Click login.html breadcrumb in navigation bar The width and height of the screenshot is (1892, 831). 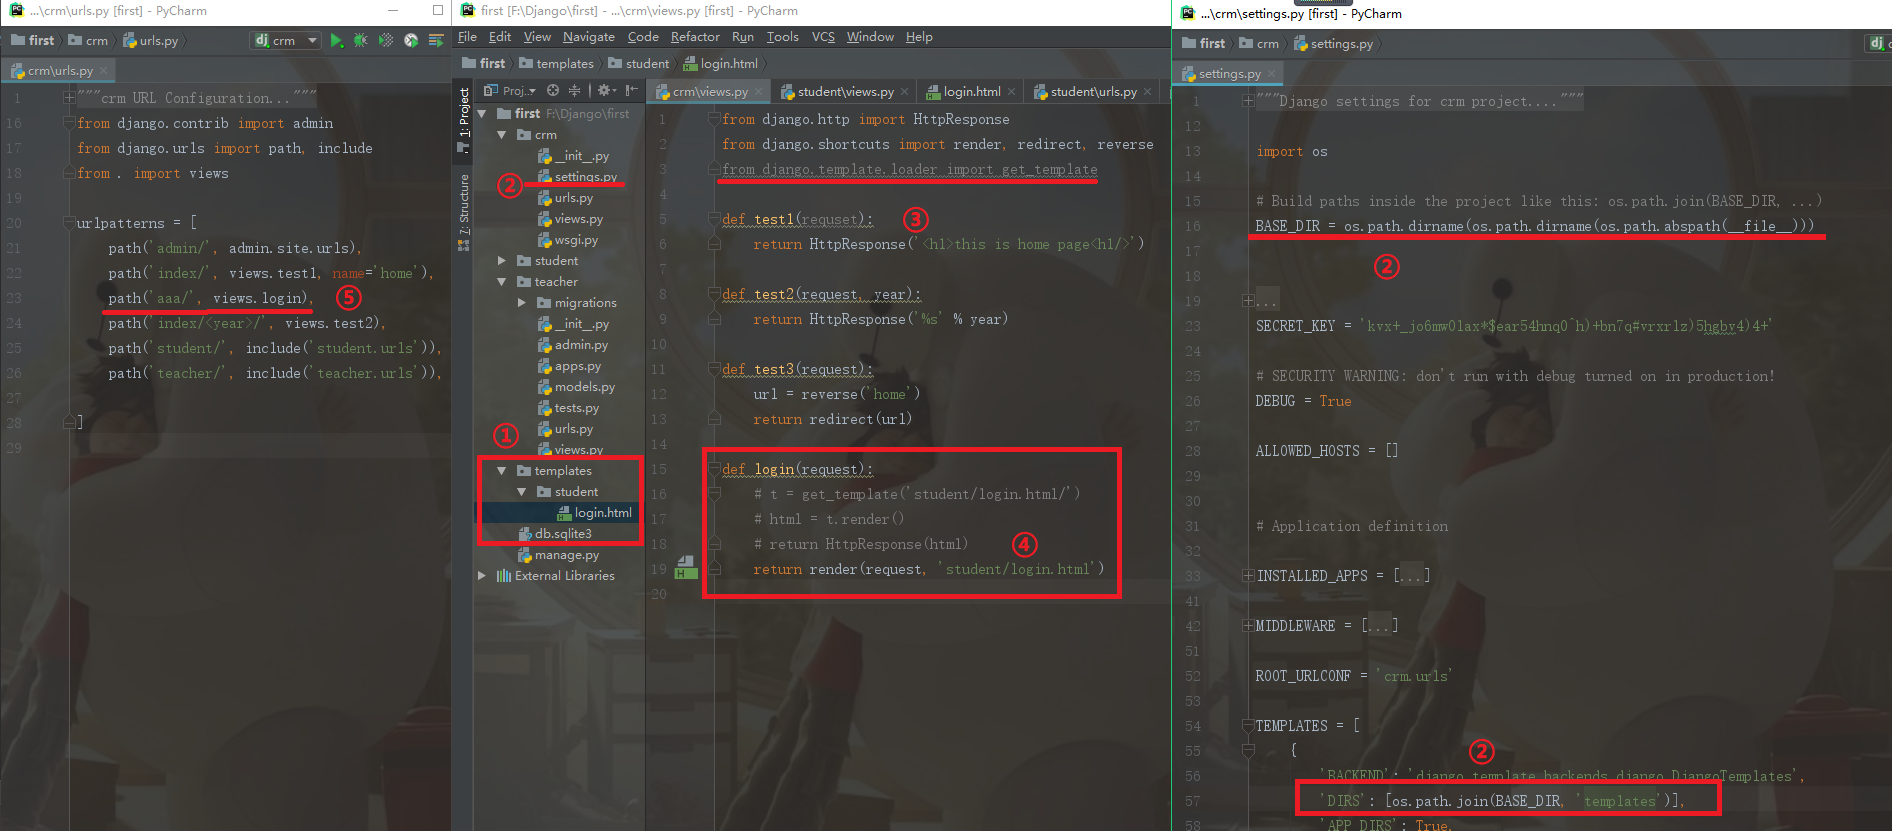click(x=721, y=64)
